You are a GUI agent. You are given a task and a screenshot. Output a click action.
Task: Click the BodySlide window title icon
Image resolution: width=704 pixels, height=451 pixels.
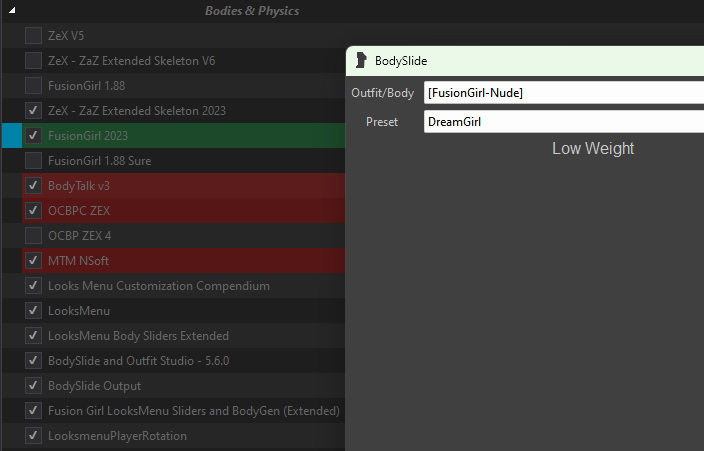(361, 60)
